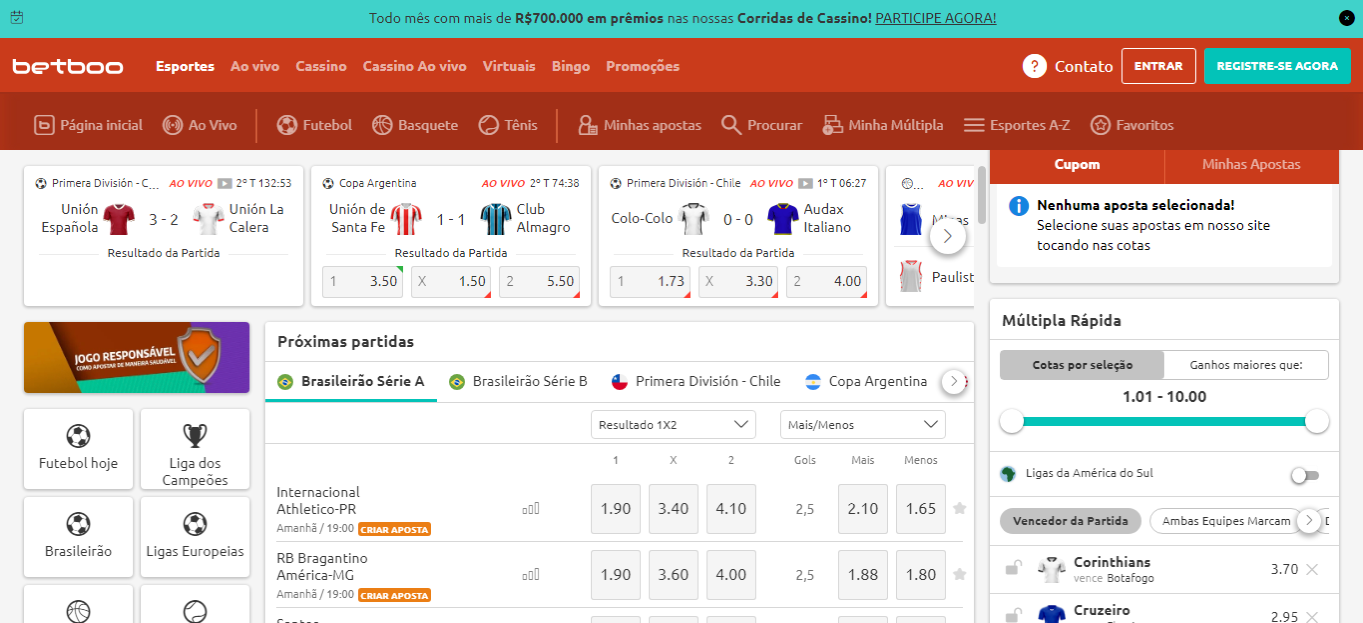The width and height of the screenshot is (1363, 623).
Task: Switch to the Cupom tab
Action: click(x=1077, y=164)
